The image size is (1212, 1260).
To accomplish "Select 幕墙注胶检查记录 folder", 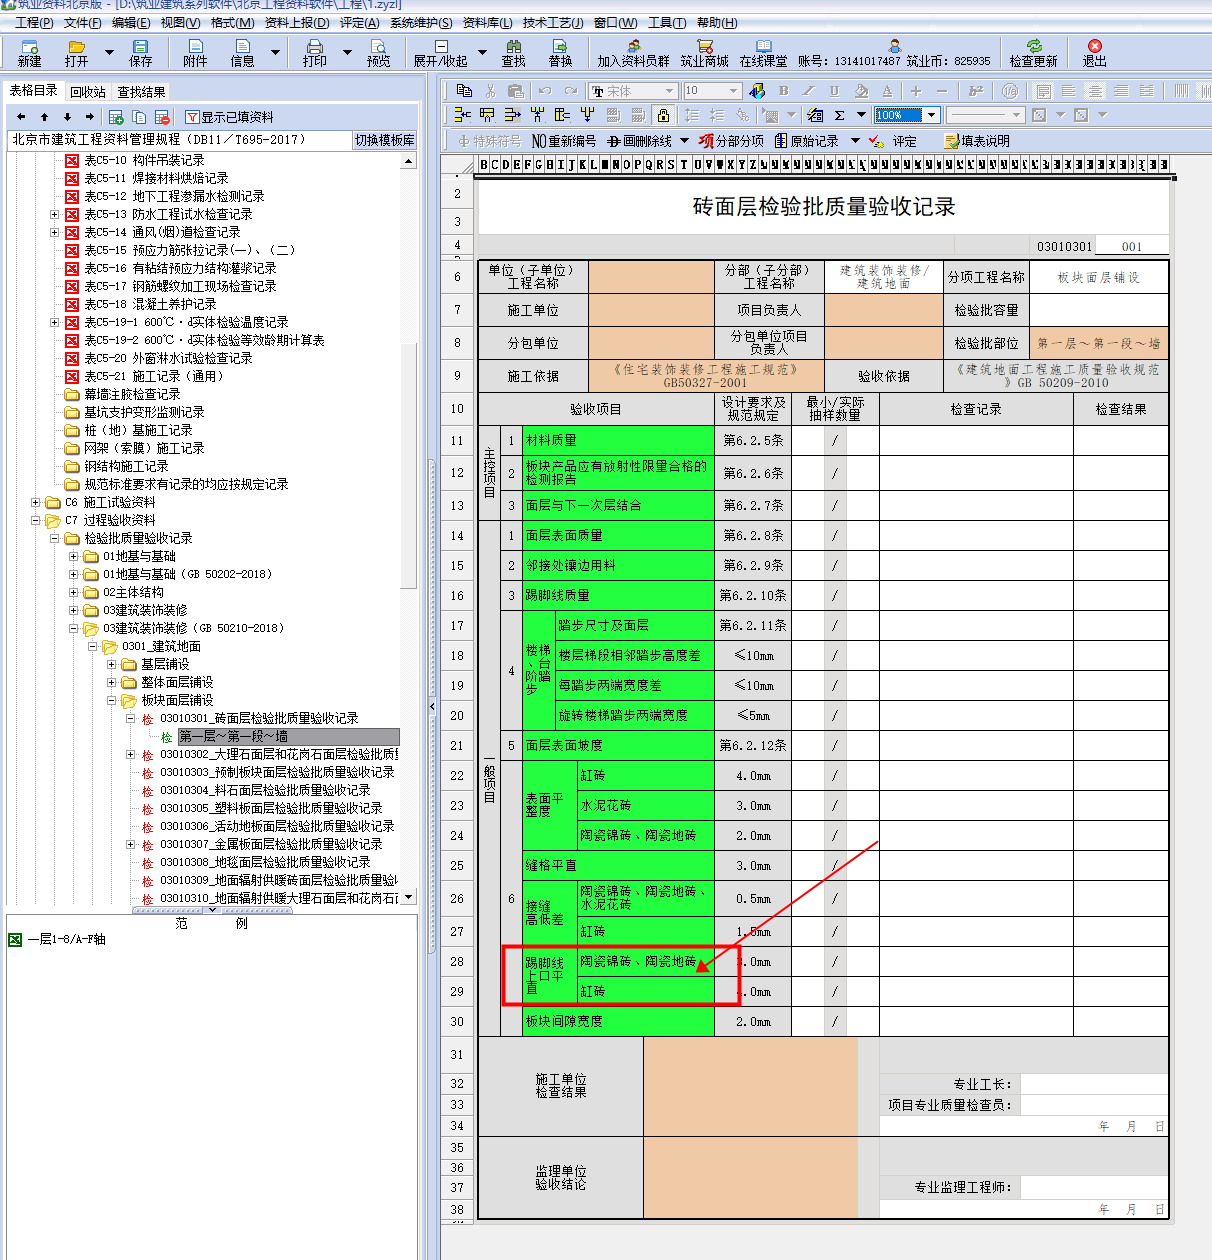I will (132, 394).
